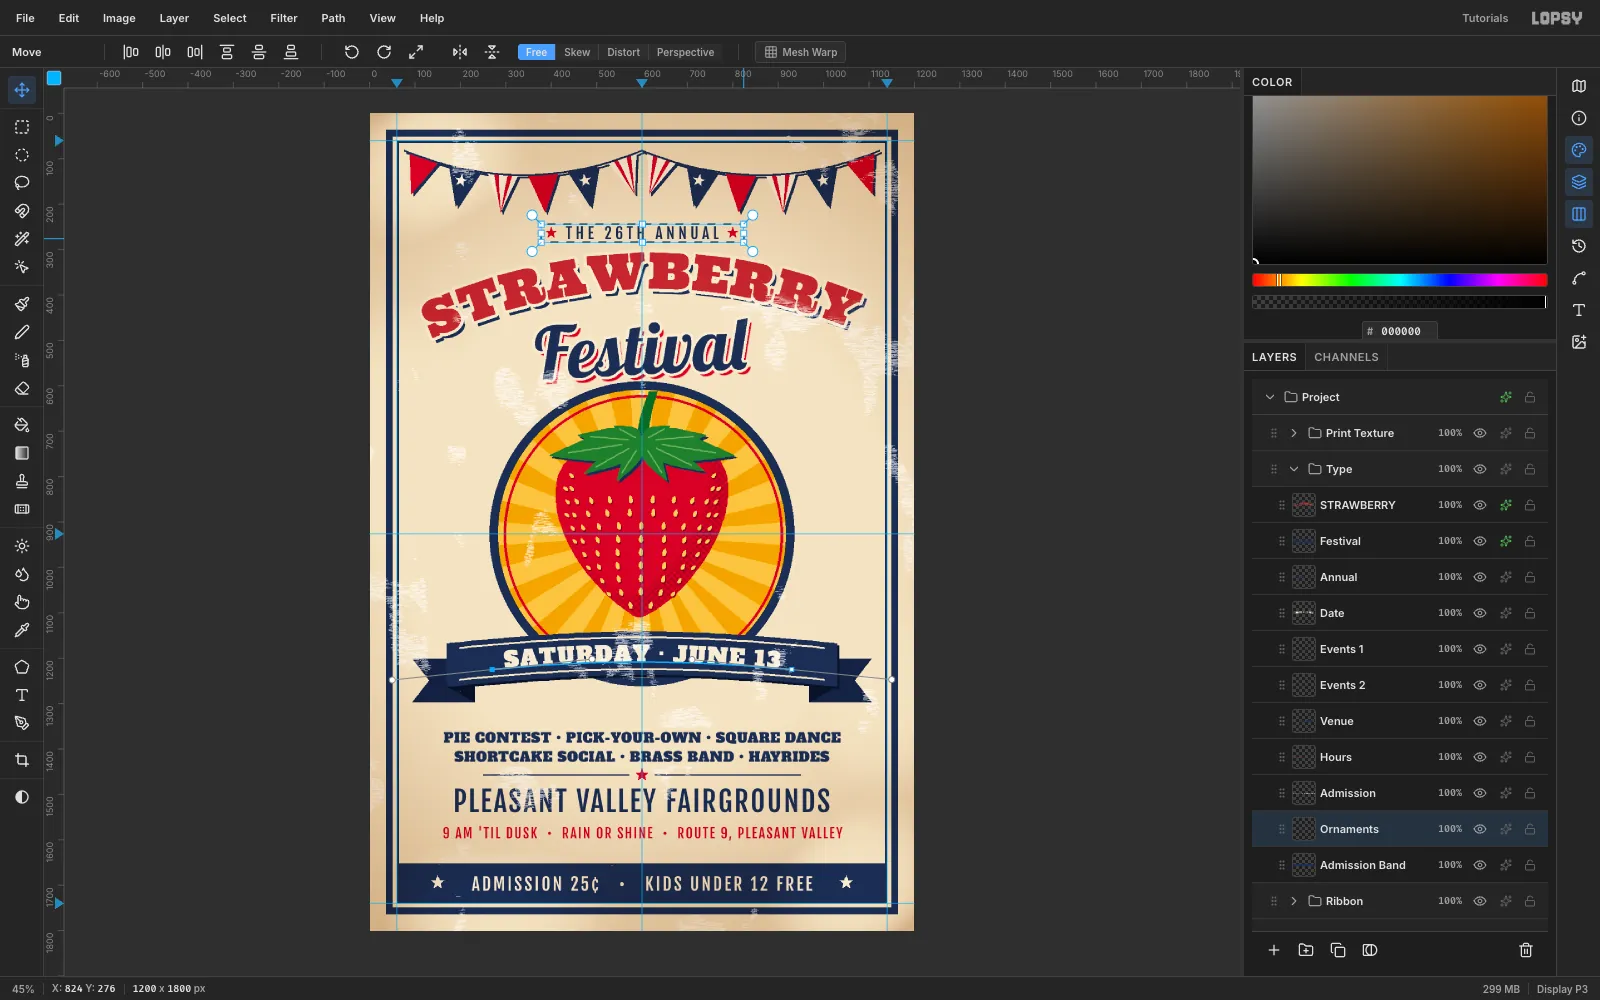
Task: Pick a color in the saturation field
Action: point(1399,180)
